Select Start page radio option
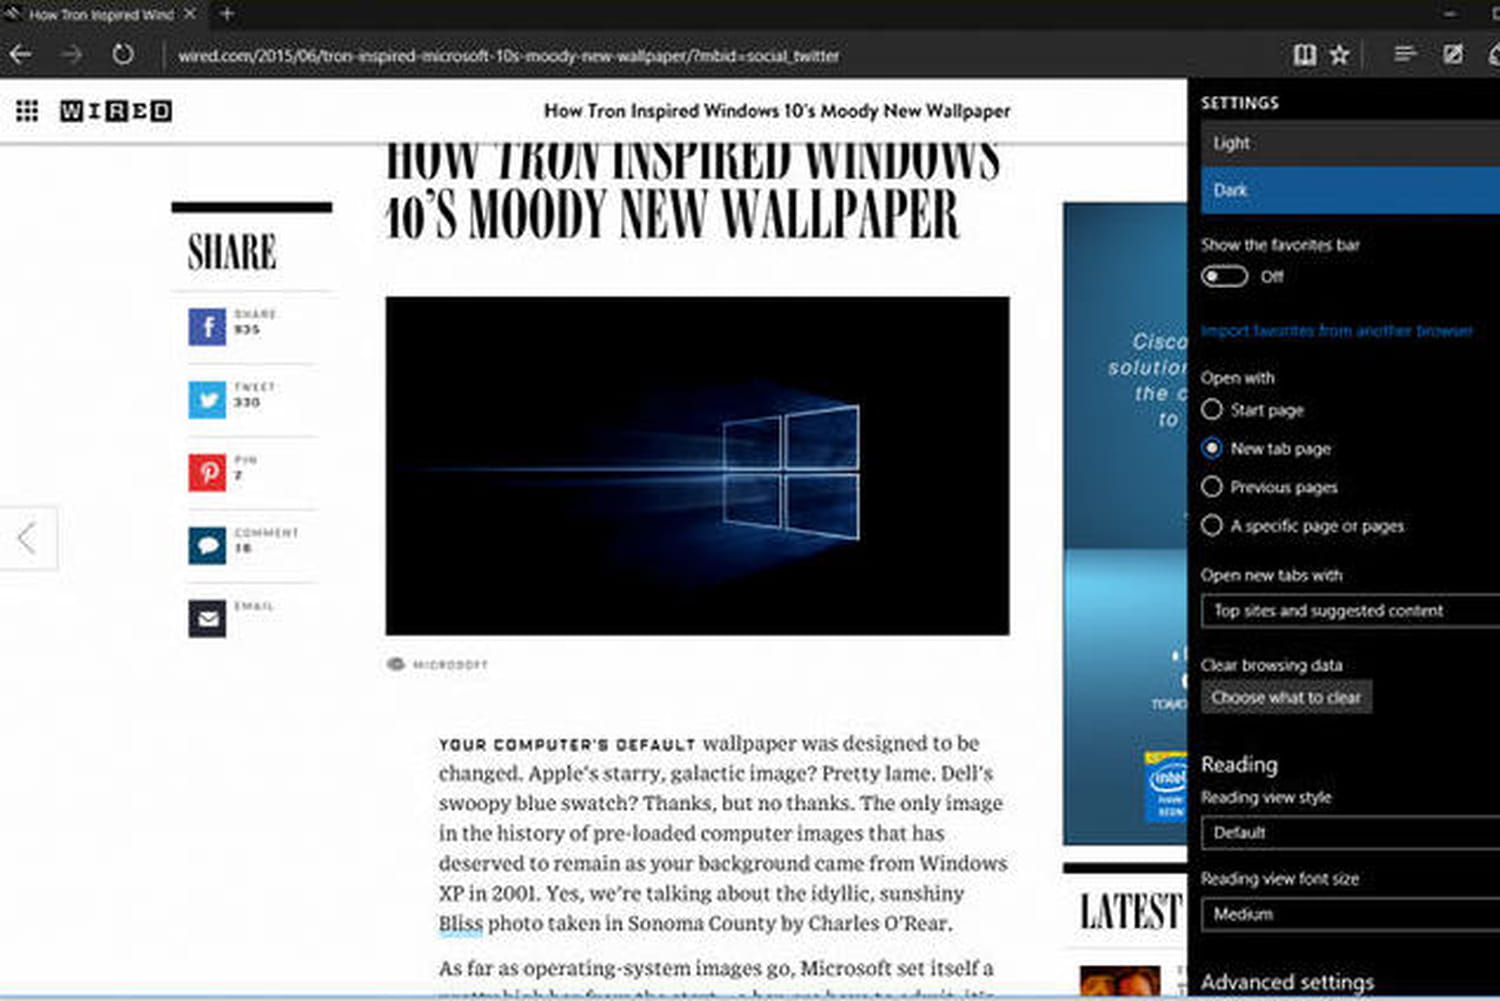The width and height of the screenshot is (1500, 1001). point(1212,410)
